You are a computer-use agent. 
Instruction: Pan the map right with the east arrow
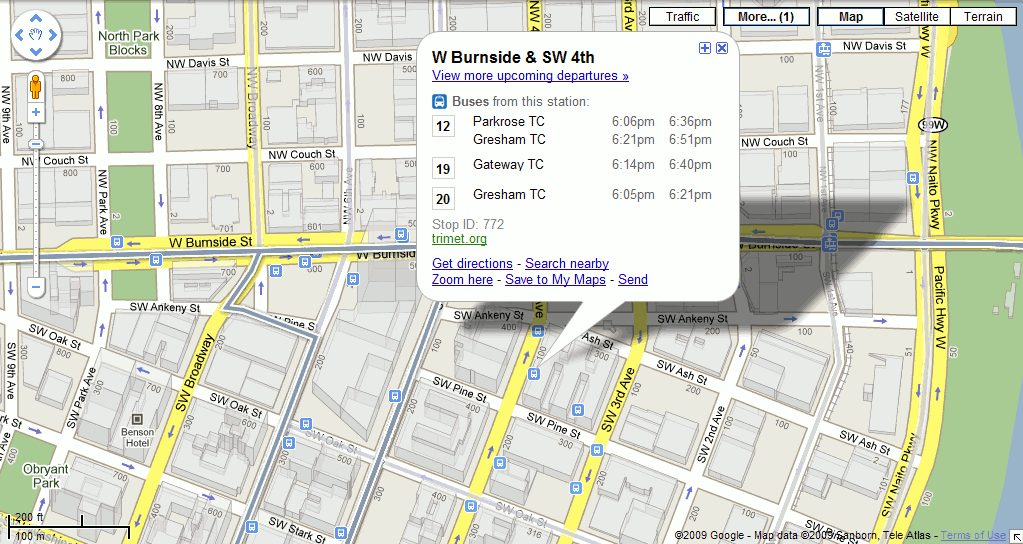click(x=52, y=35)
